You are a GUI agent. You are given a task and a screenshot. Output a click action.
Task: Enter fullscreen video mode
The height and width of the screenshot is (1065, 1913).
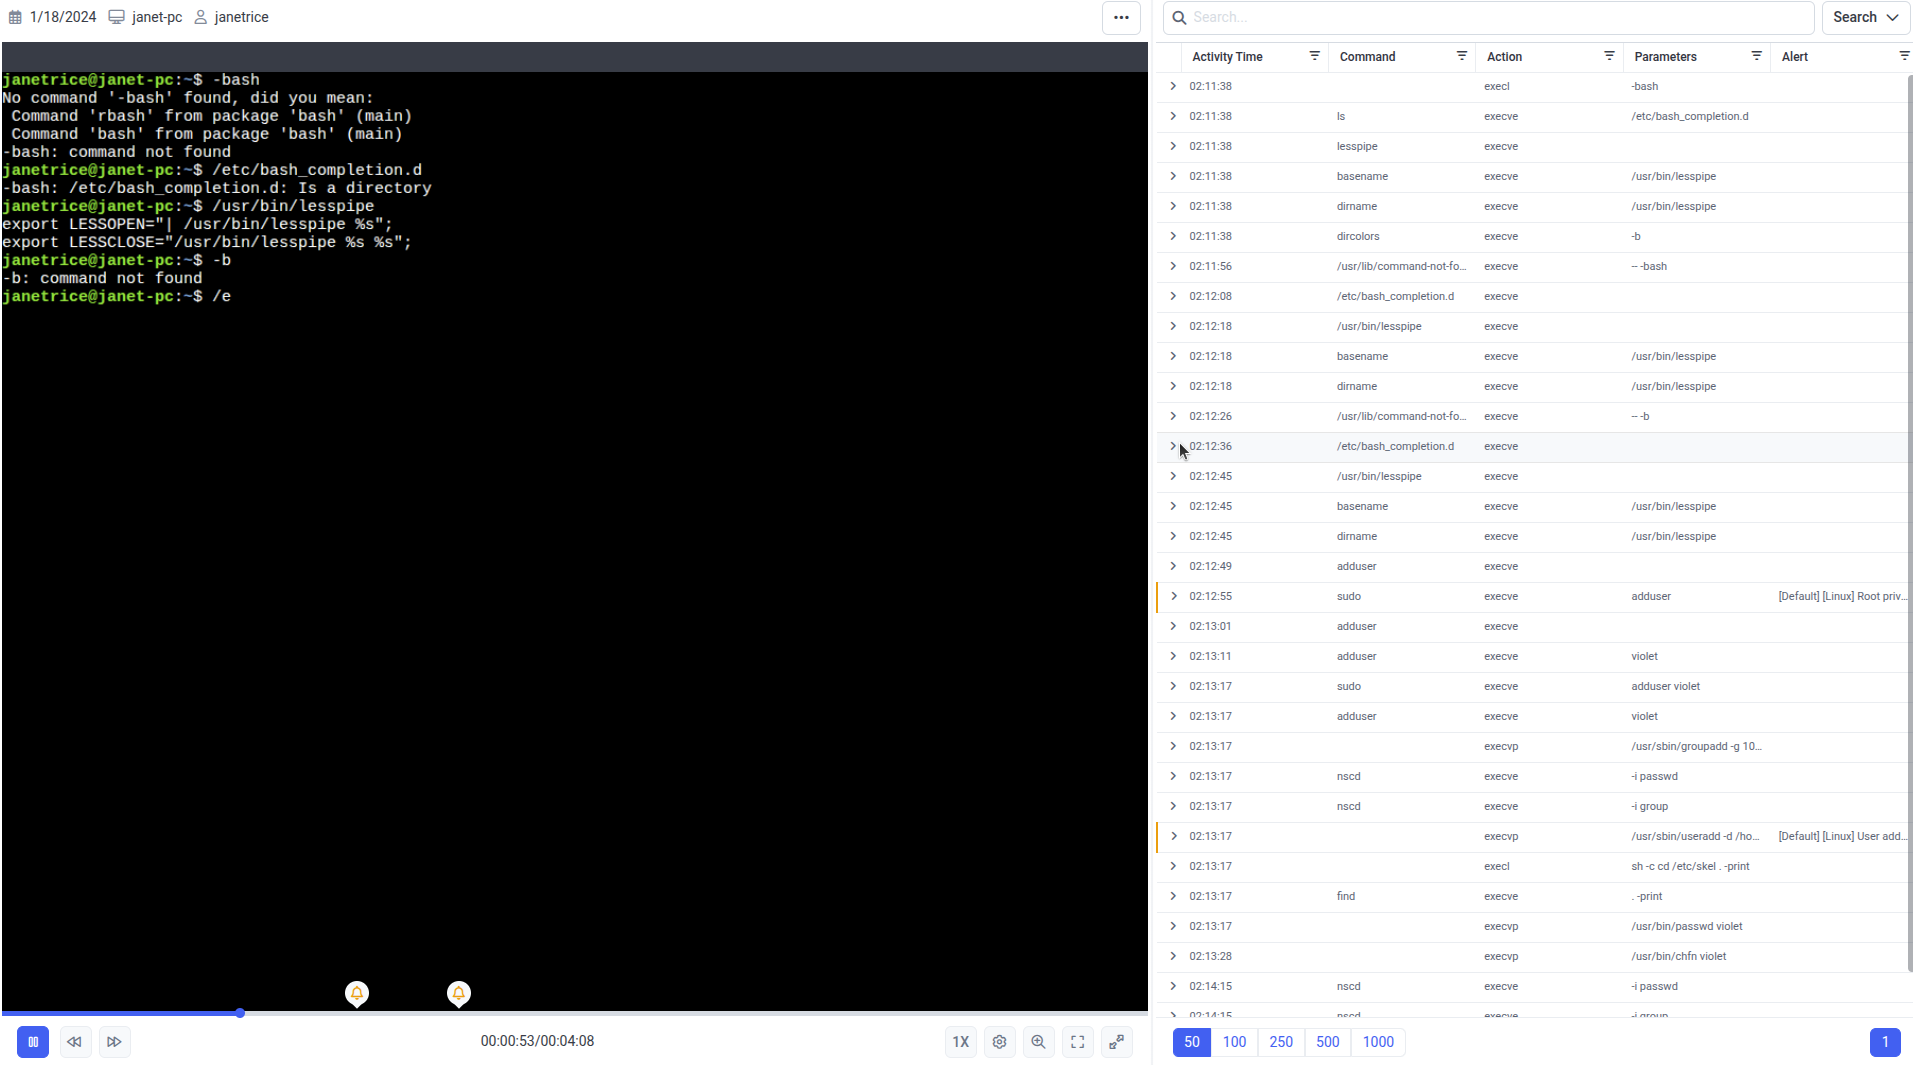pyautogui.click(x=1078, y=1042)
